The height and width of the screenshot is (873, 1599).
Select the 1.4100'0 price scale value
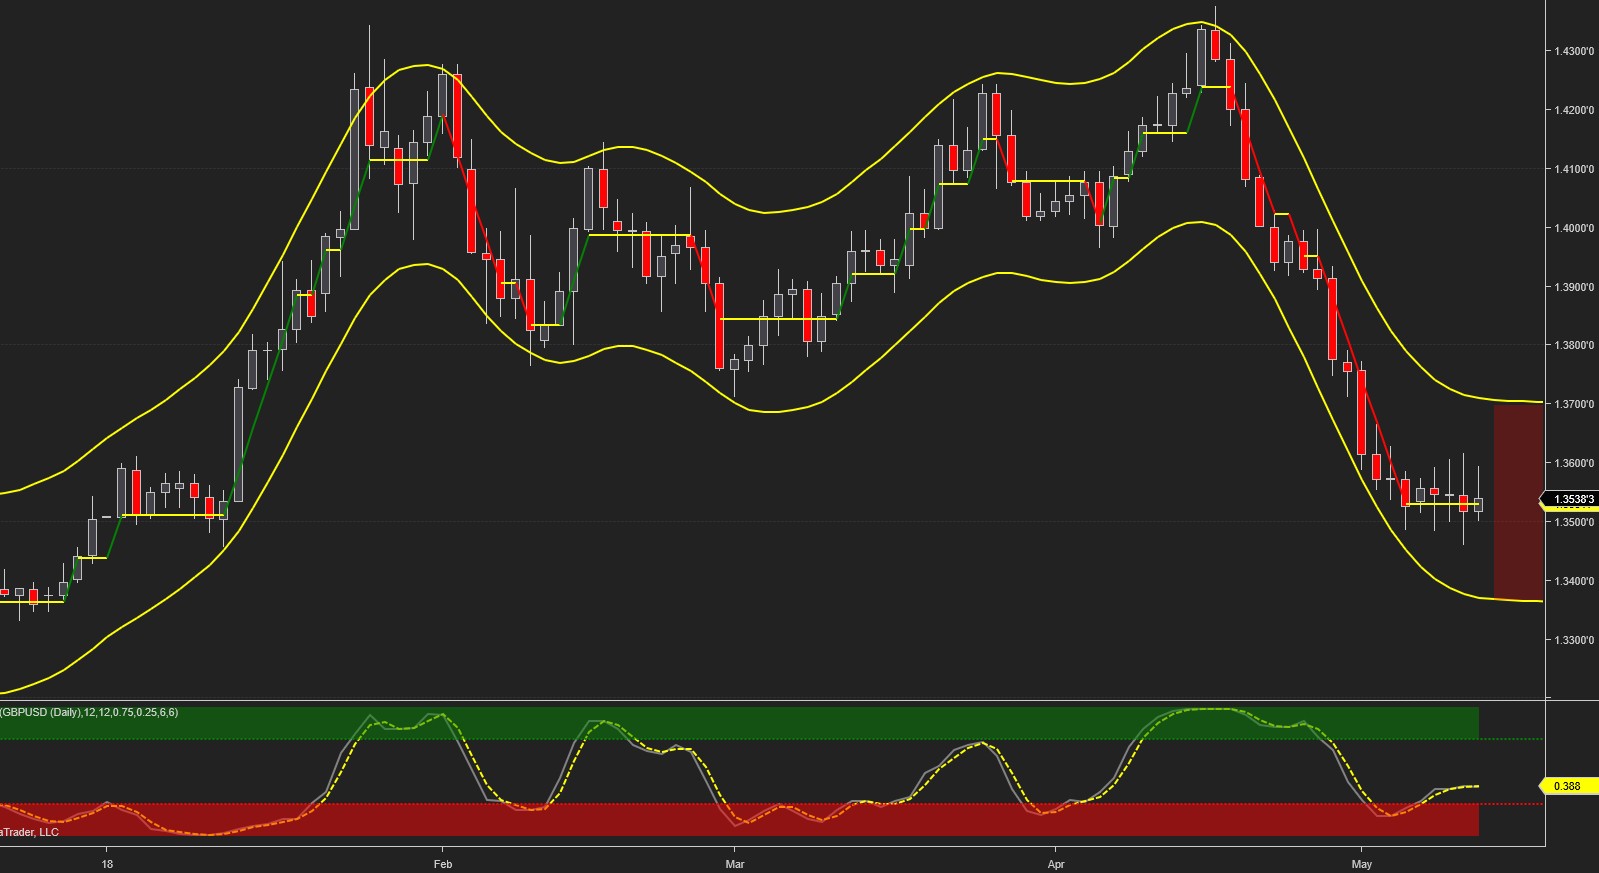point(1573,169)
